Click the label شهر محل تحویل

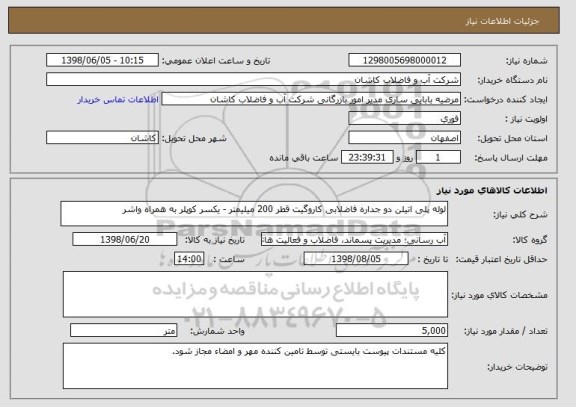click(195, 138)
